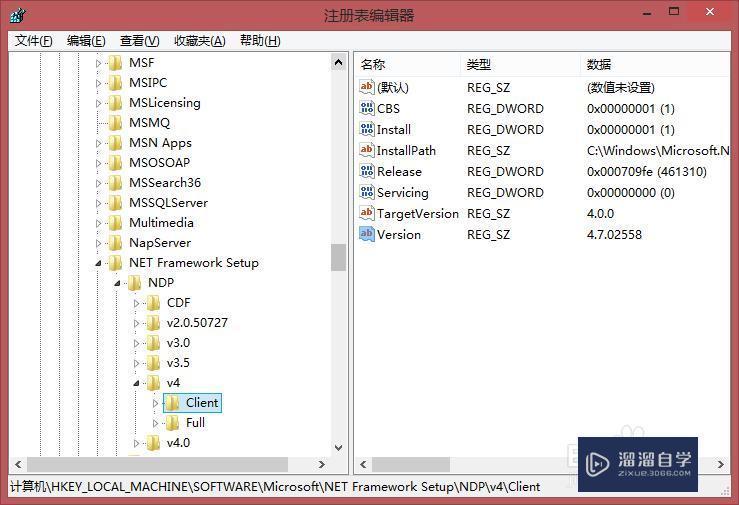739x505 pixels.
Task: Click the tree pane scroll down arrow
Action: point(338,448)
